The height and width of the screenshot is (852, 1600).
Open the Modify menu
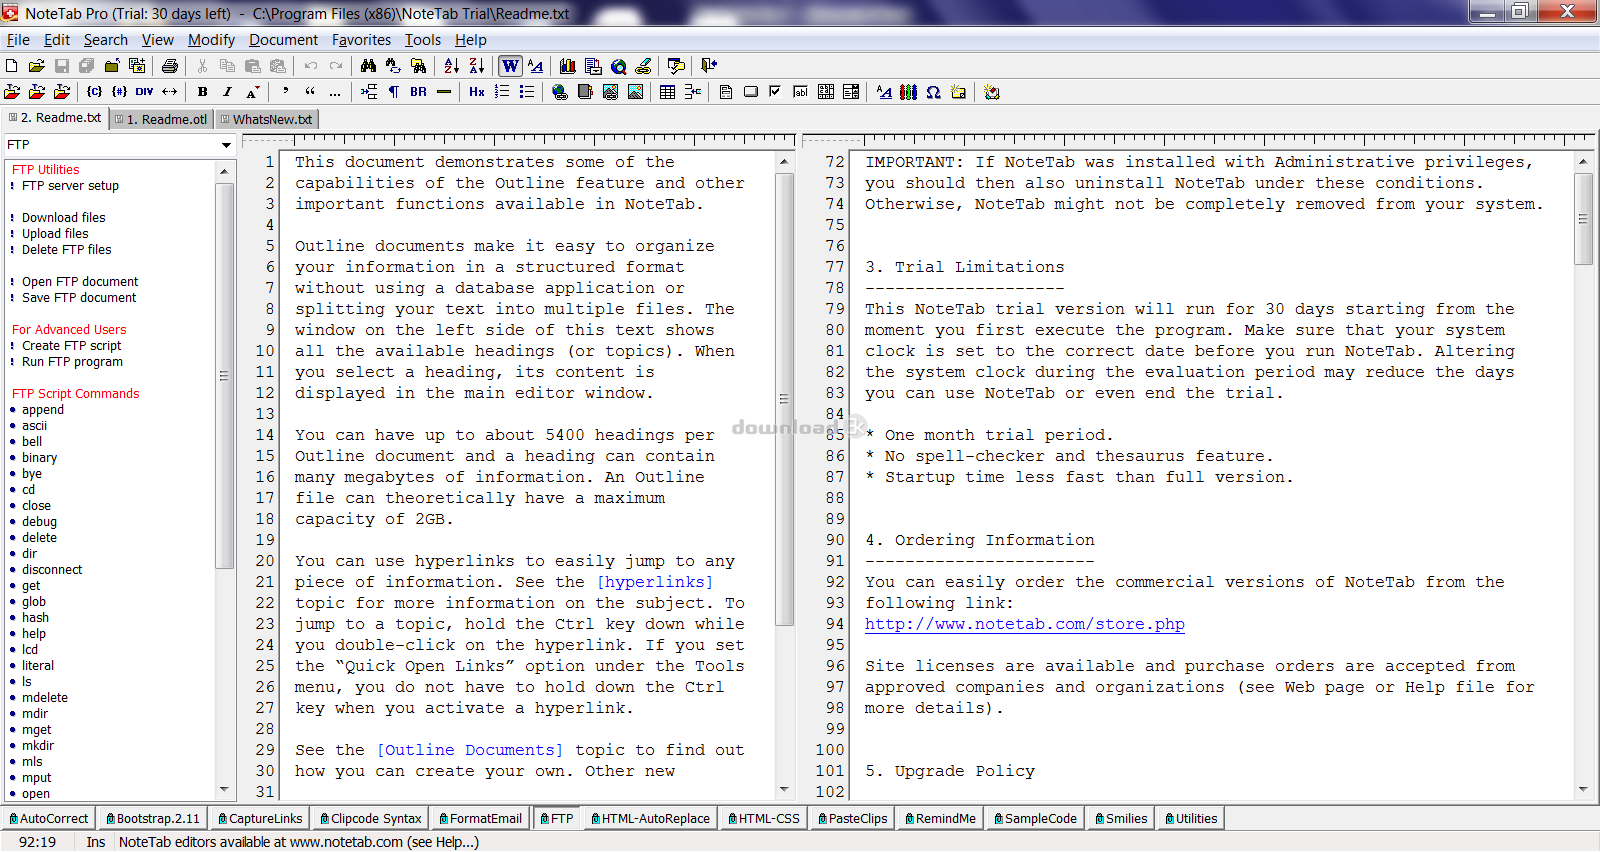click(x=211, y=40)
